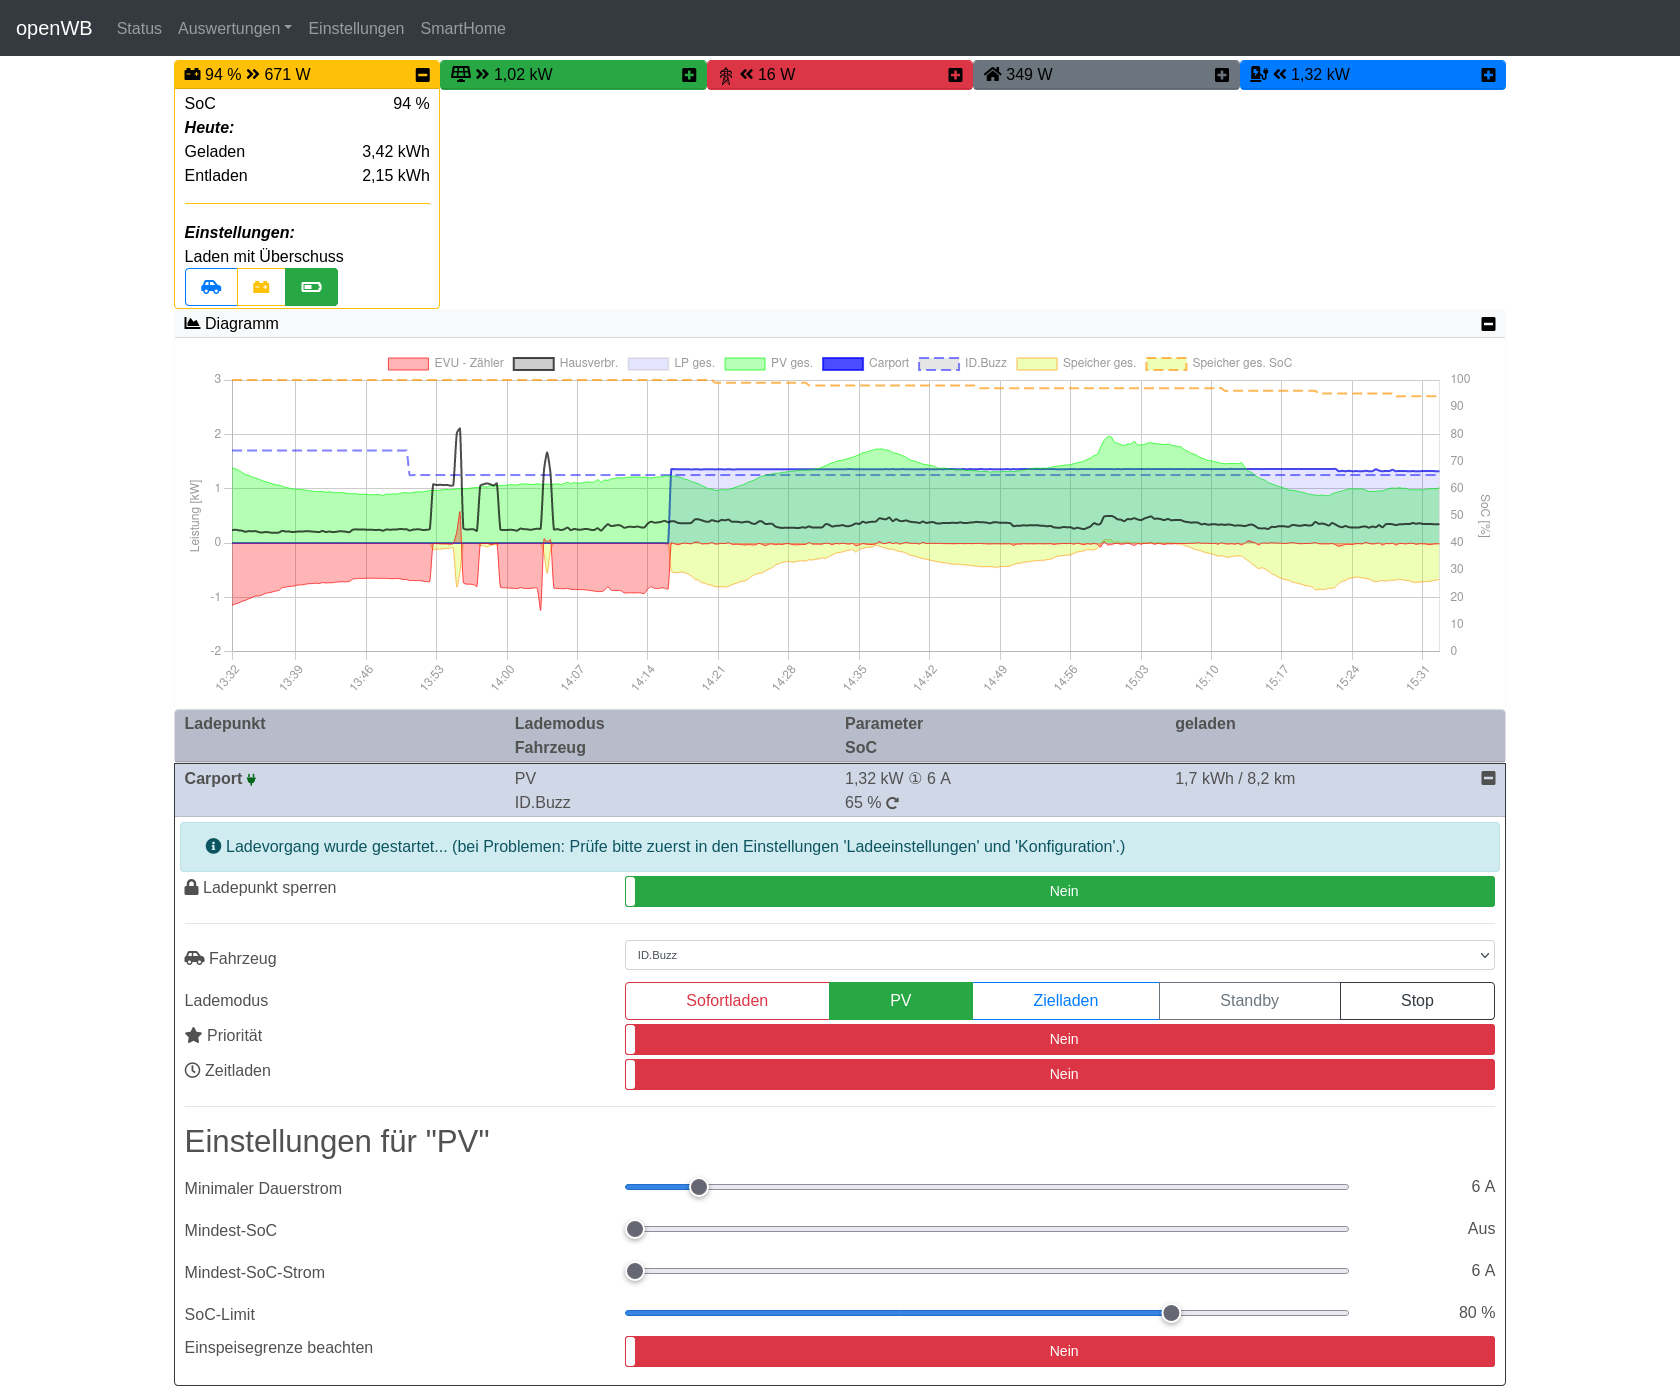Toggle EVU - Zähler legend series
Screen dimensions: 1680x1386
click(446, 363)
